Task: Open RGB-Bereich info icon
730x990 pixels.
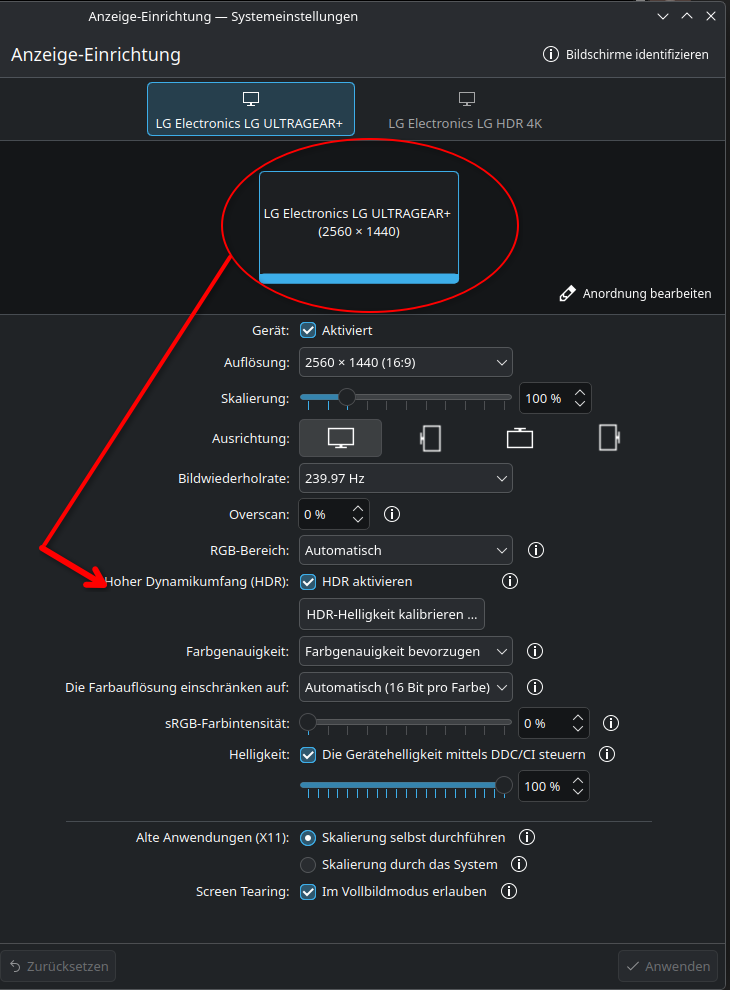Action: pos(536,550)
